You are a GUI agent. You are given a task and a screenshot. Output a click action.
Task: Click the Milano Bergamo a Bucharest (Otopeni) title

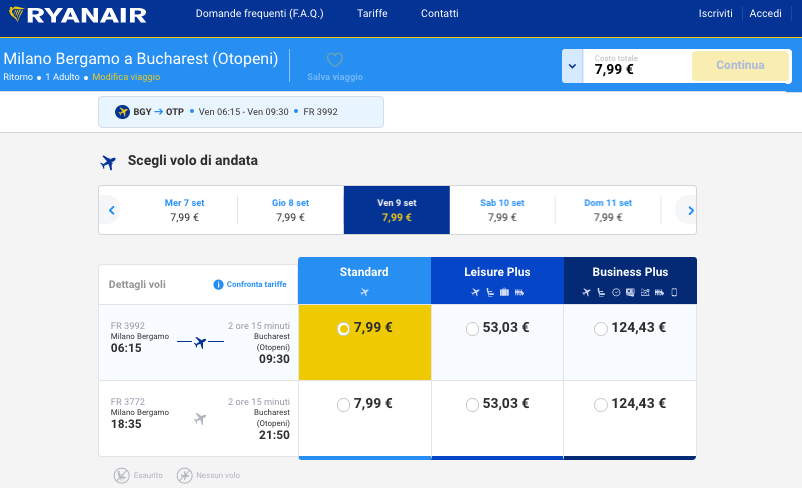coord(141,59)
